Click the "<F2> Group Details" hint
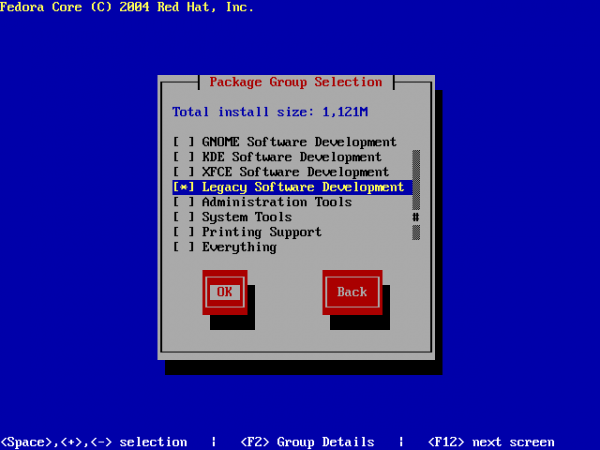Viewport: 600px width, 450px height. pyautogui.click(x=307, y=442)
